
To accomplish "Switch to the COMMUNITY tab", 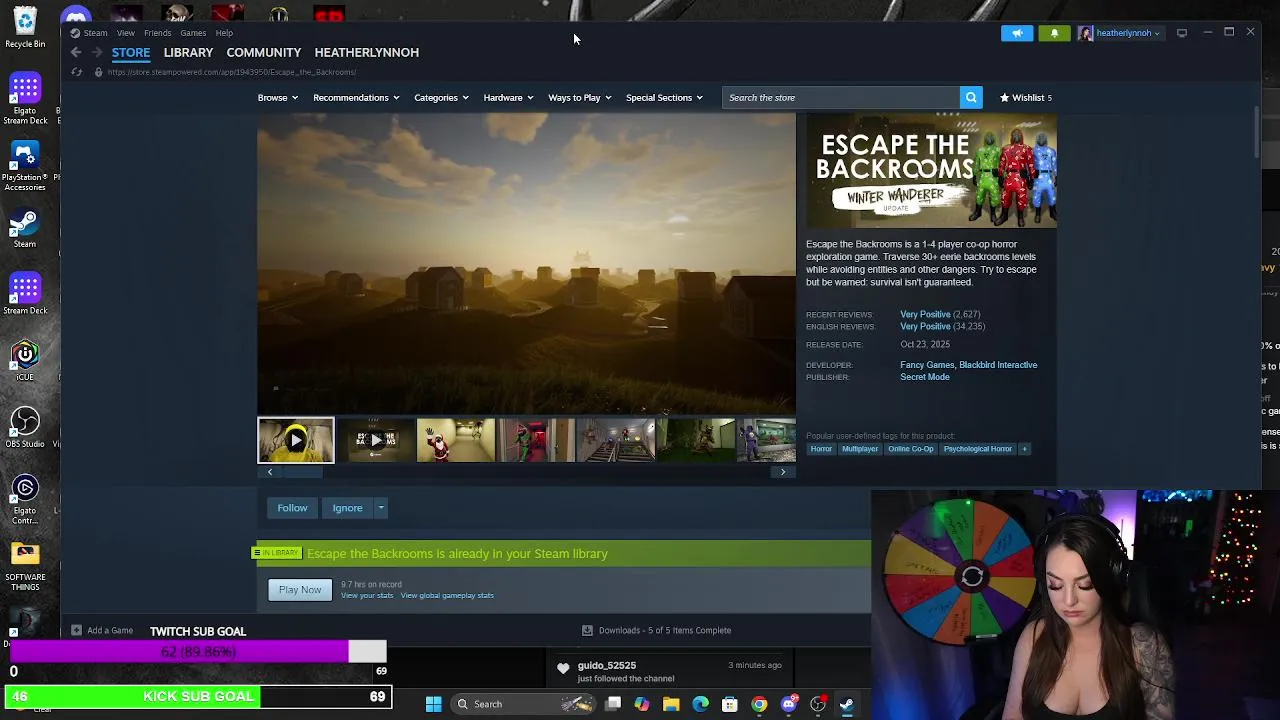I will [x=264, y=52].
